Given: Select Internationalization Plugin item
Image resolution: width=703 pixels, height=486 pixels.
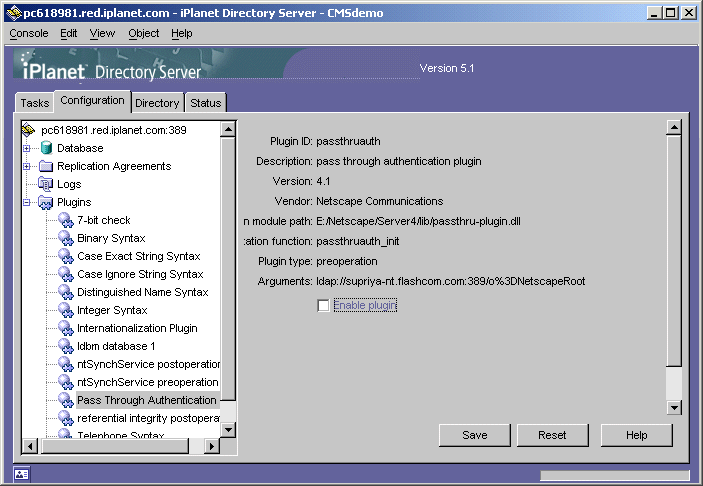Looking at the screenshot, I should [137, 328].
